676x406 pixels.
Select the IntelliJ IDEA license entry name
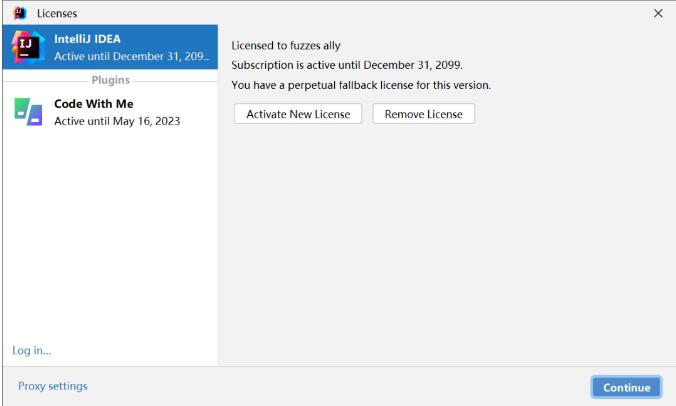tap(87, 39)
